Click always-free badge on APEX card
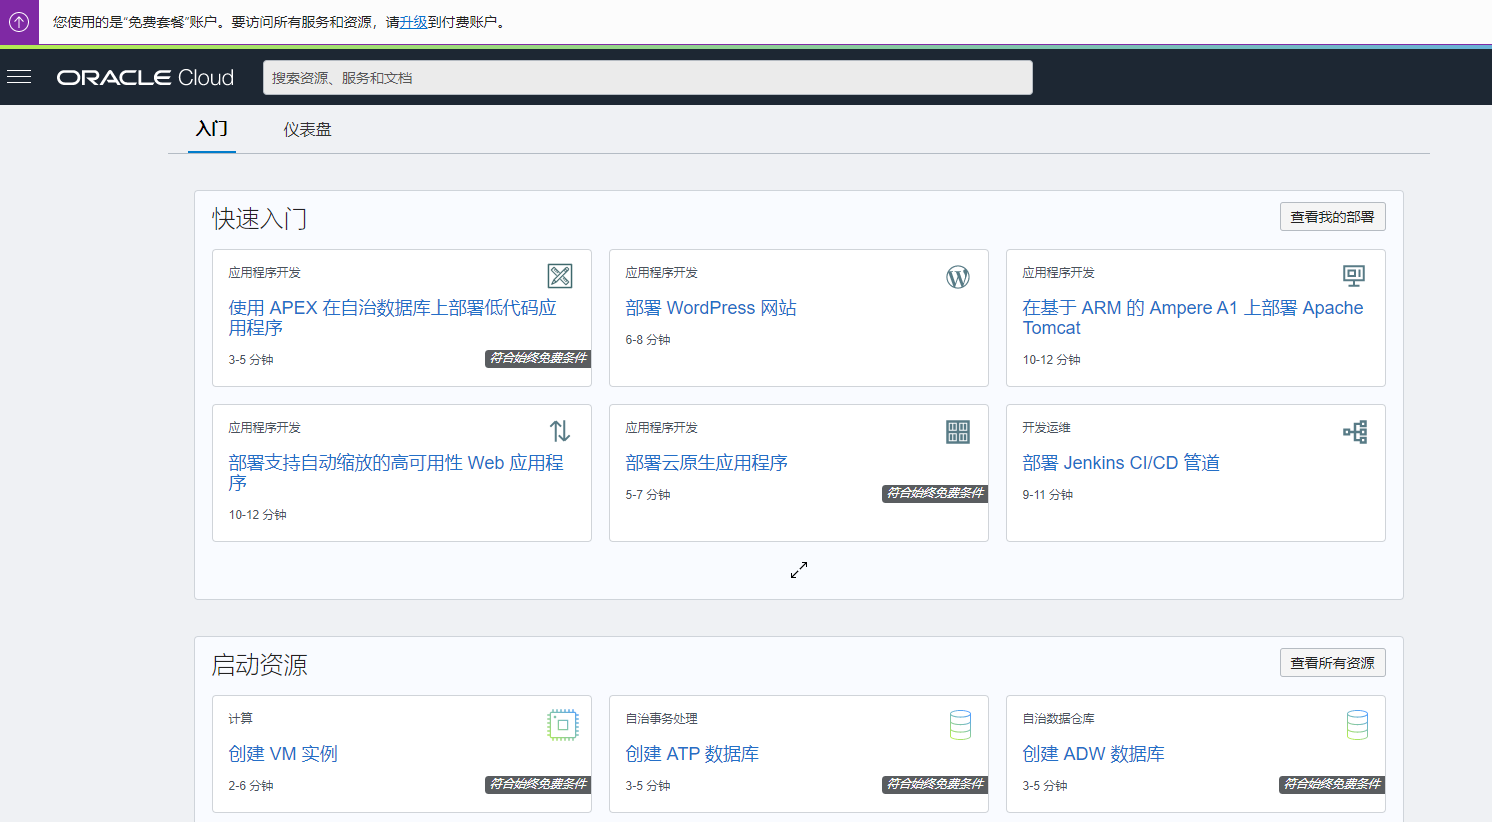Screen dimensions: 1492x822 [538, 358]
